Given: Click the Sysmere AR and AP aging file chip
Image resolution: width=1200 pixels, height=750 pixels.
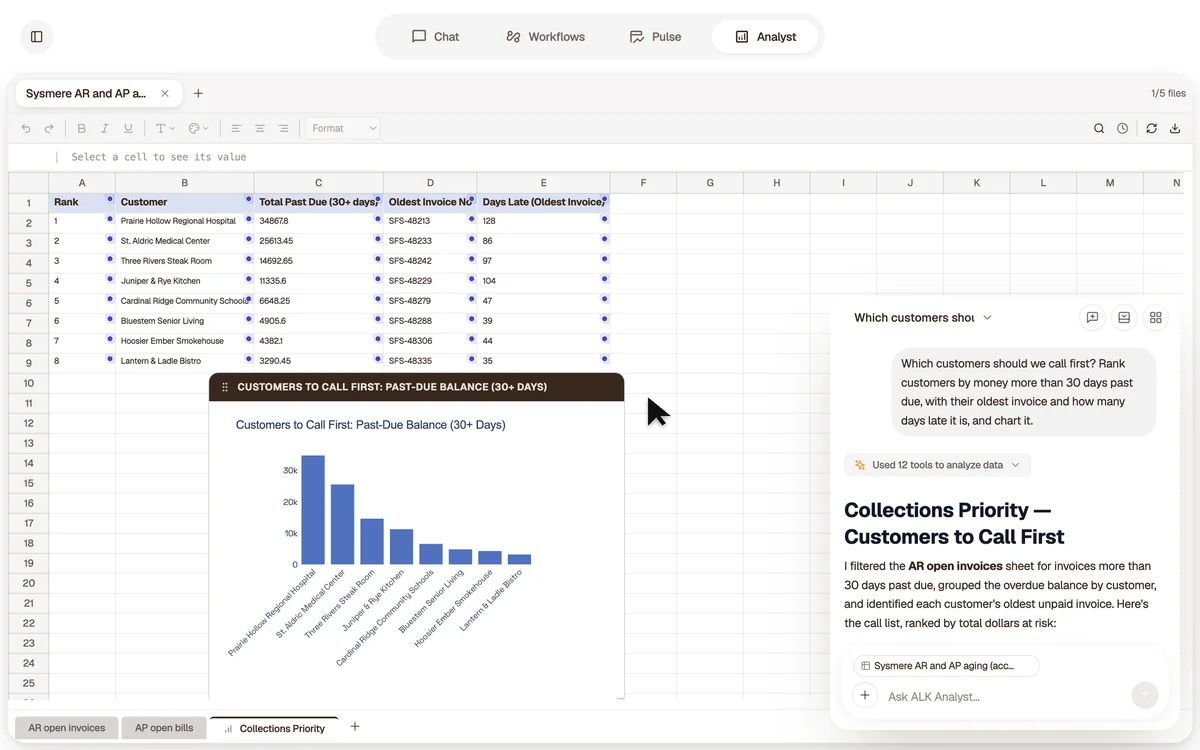Looking at the screenshot, I should (946, 666).
